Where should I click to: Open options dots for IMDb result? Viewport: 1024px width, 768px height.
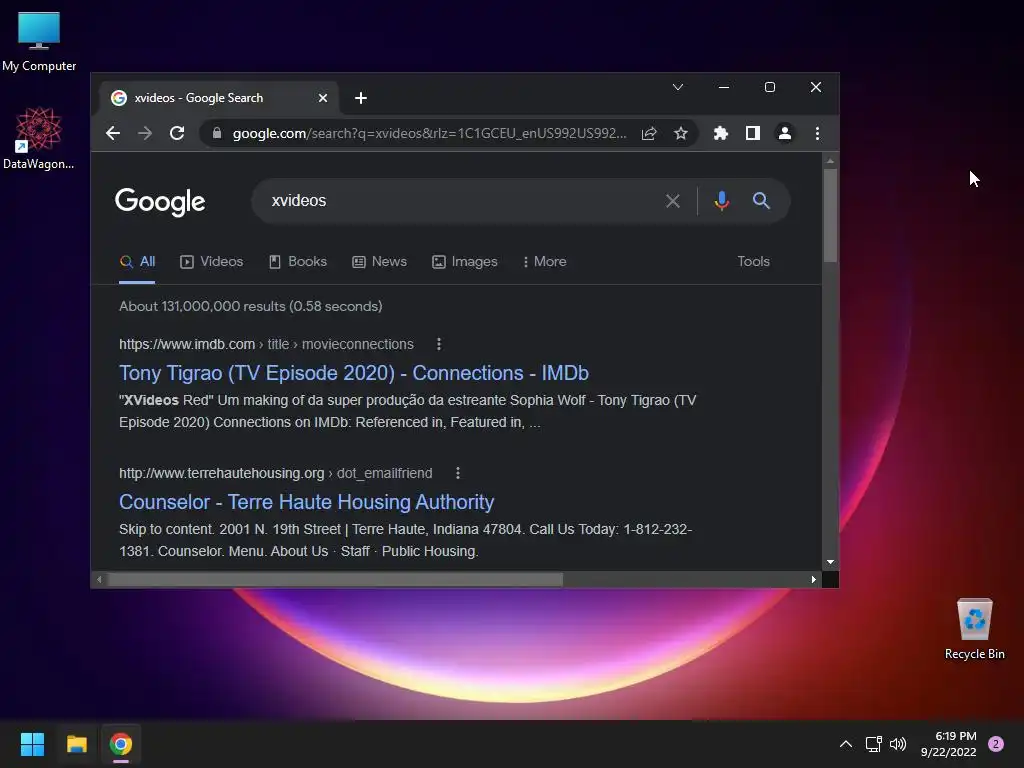[439, 344]
